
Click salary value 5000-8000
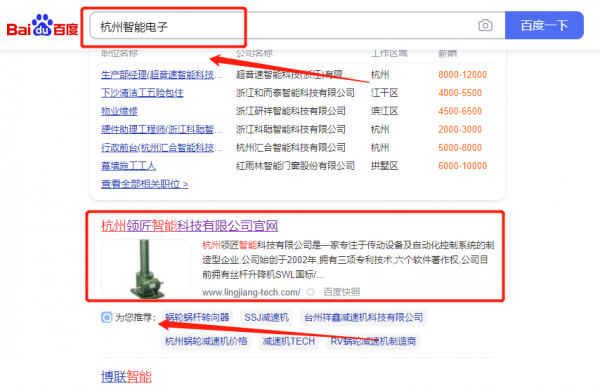pos(460,148)
